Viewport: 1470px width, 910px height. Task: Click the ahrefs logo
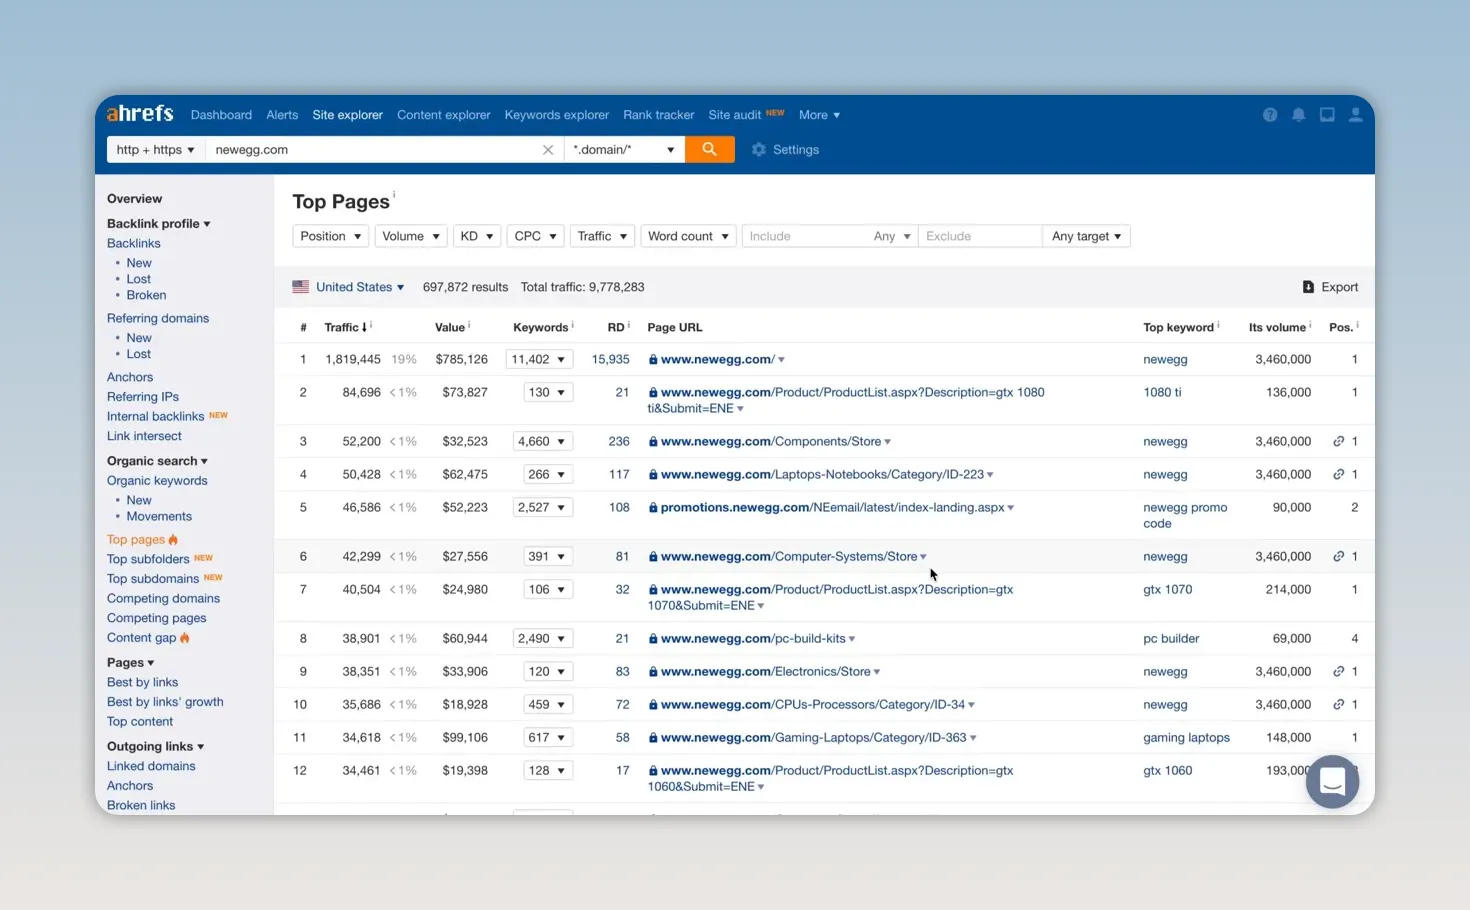(140, 114)
